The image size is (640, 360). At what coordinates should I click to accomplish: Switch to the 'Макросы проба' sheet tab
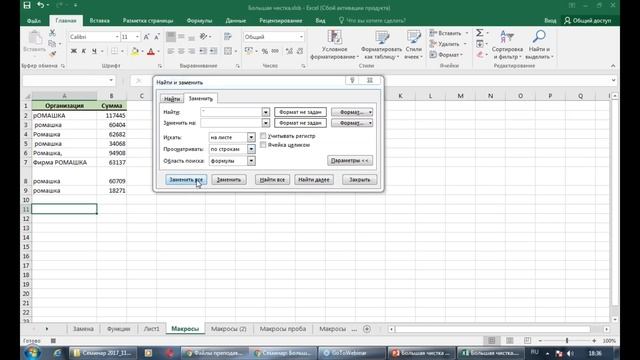pos(282,329)
